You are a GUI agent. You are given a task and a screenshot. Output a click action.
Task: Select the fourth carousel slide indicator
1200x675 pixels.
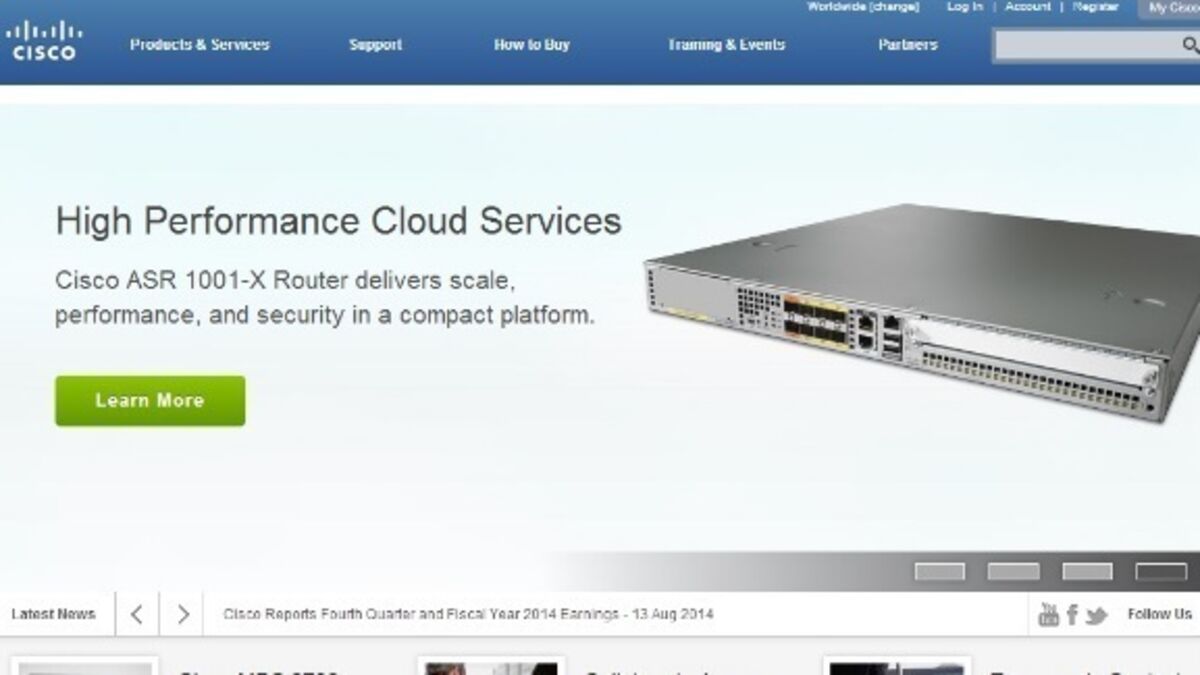coord(1161,571)
